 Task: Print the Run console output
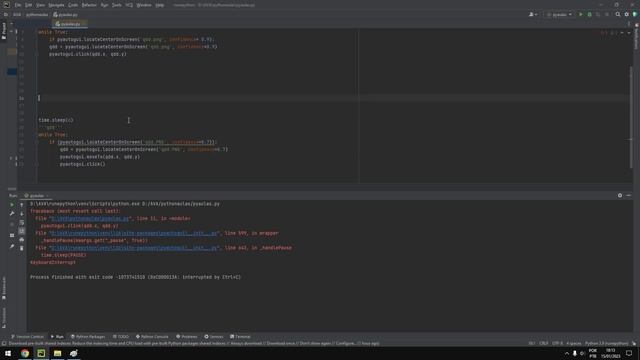point(22,240)
